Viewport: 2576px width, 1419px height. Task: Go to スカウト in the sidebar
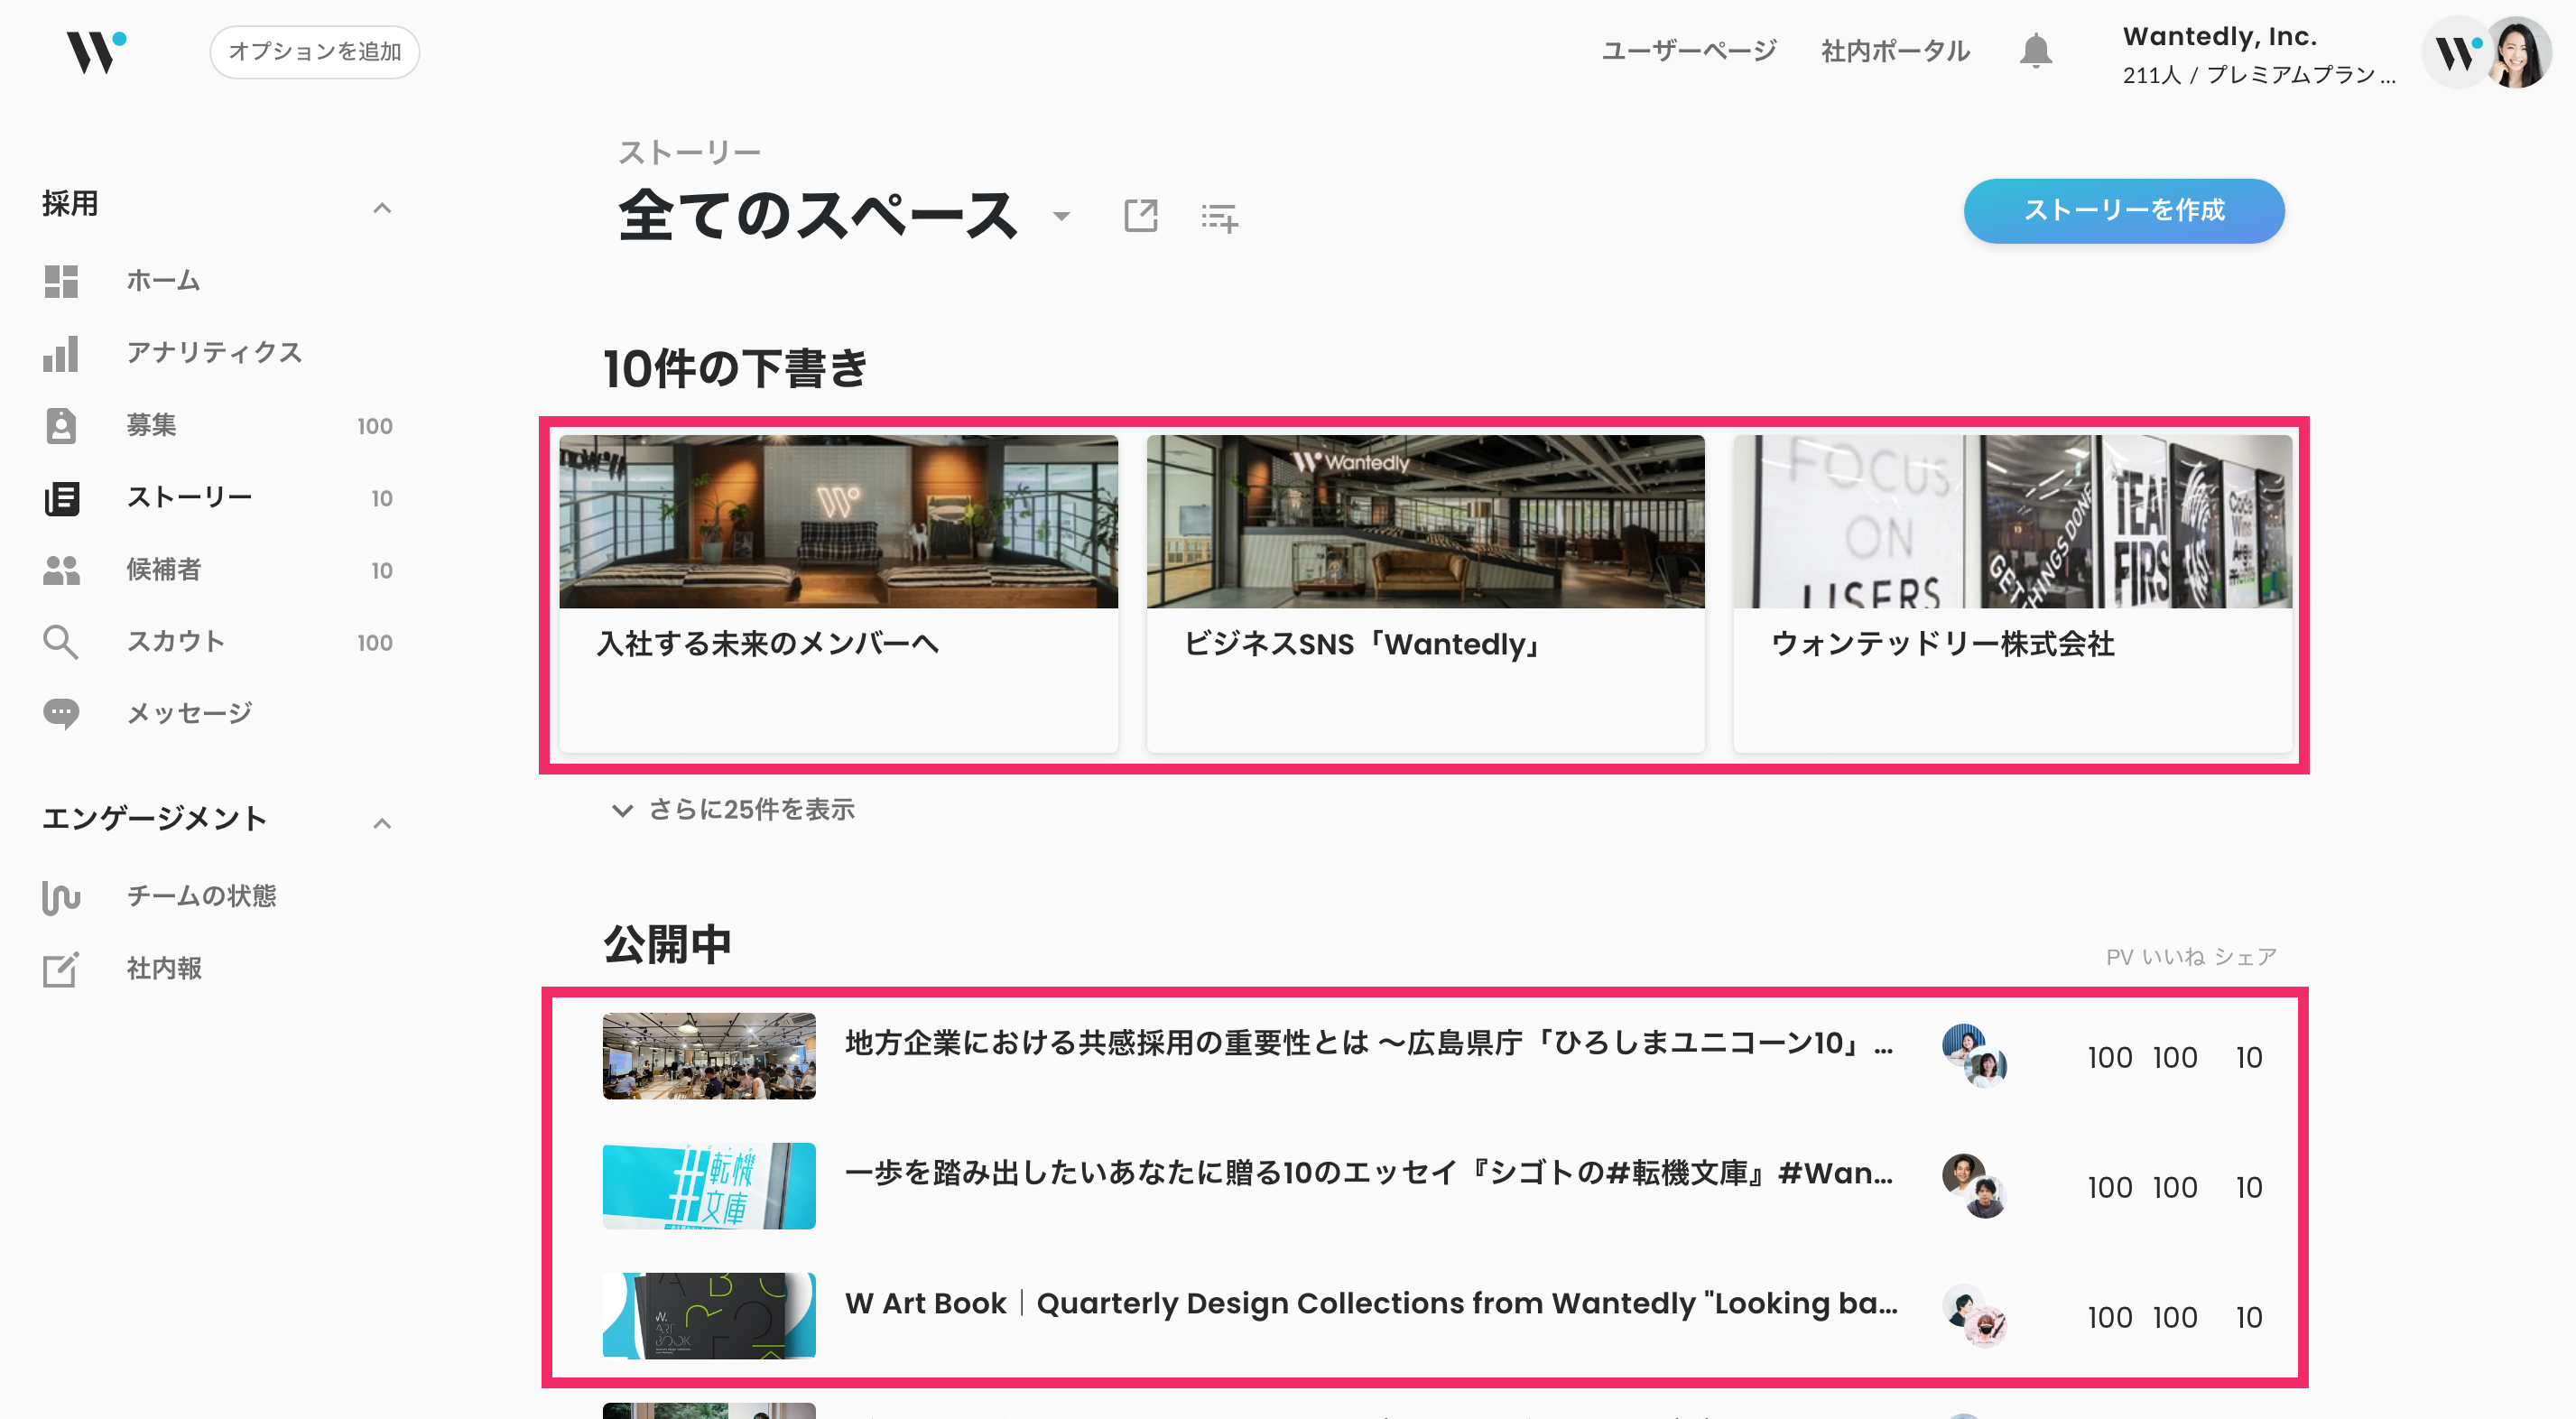tap(175, 642)
